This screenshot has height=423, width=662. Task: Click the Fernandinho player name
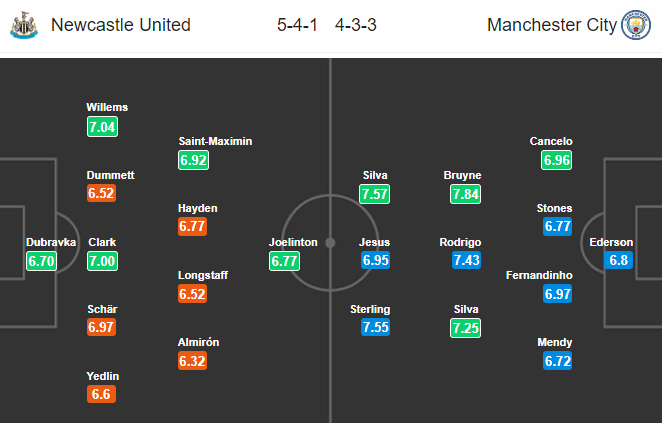click(x=539, y=275)
